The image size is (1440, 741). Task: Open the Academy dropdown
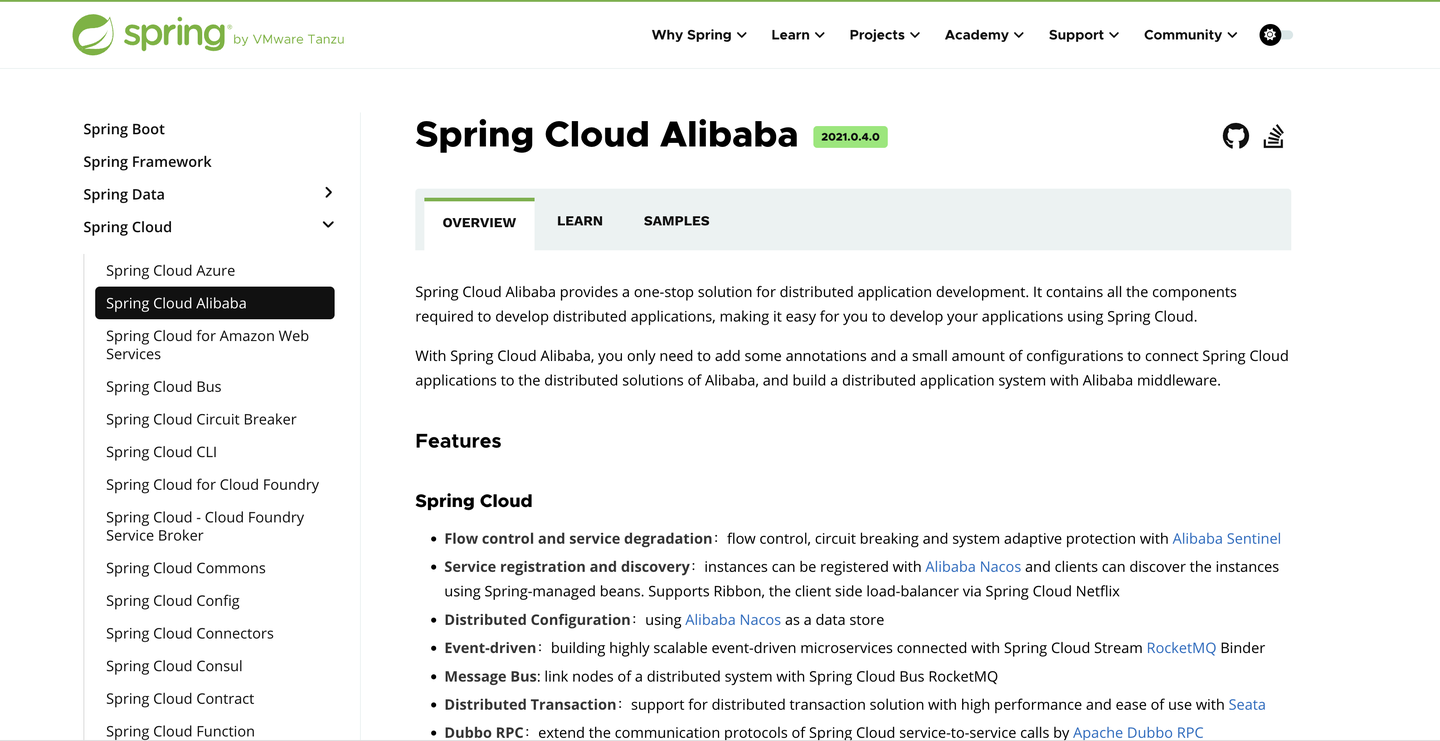coord(983,34)
